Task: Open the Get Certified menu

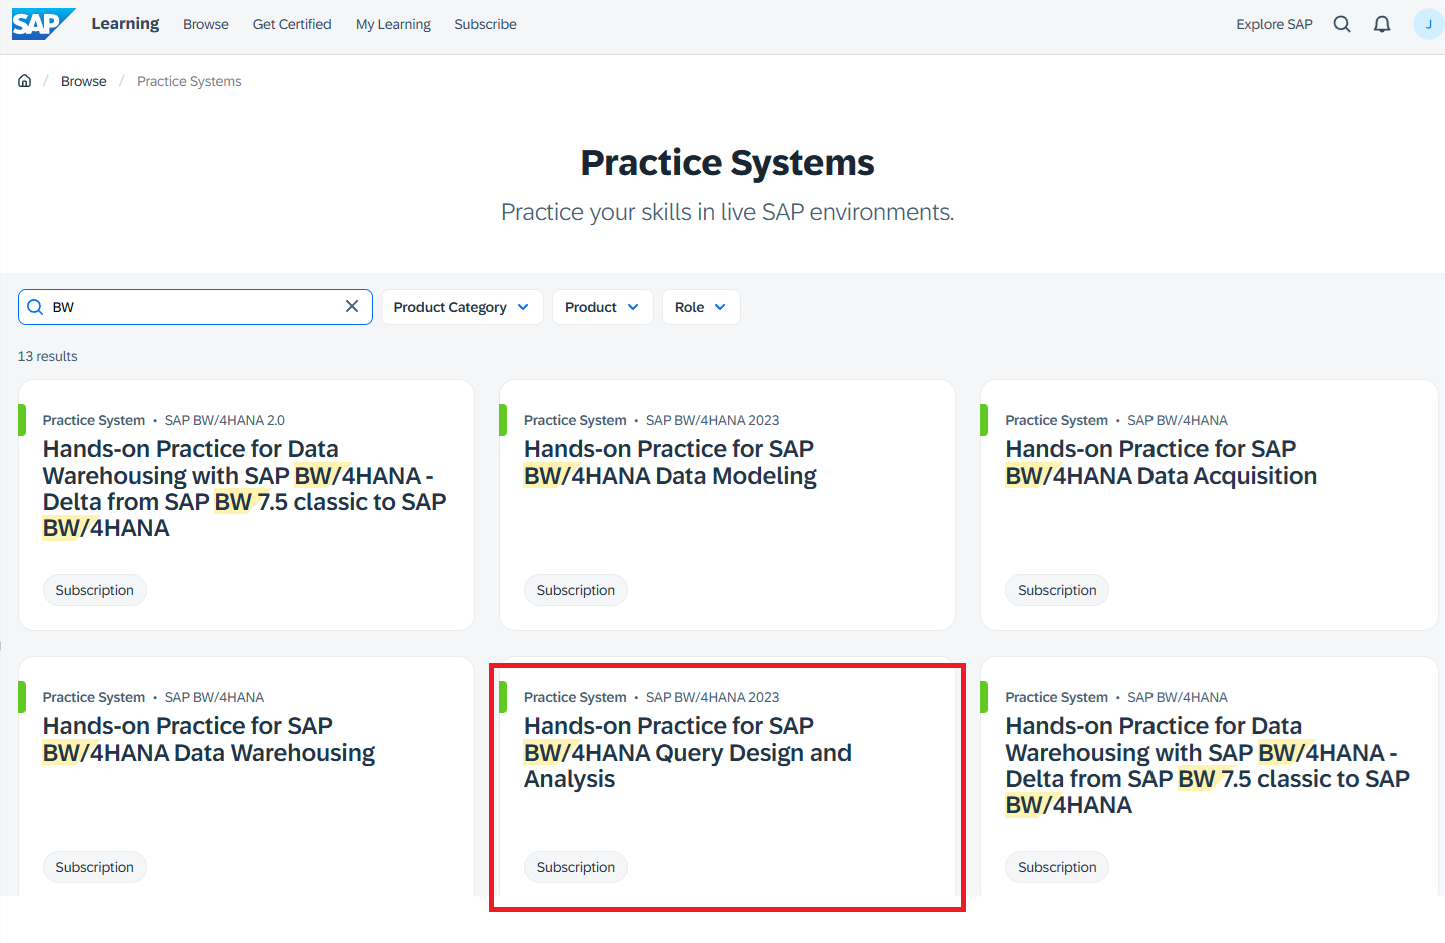Action: (292, 24)
